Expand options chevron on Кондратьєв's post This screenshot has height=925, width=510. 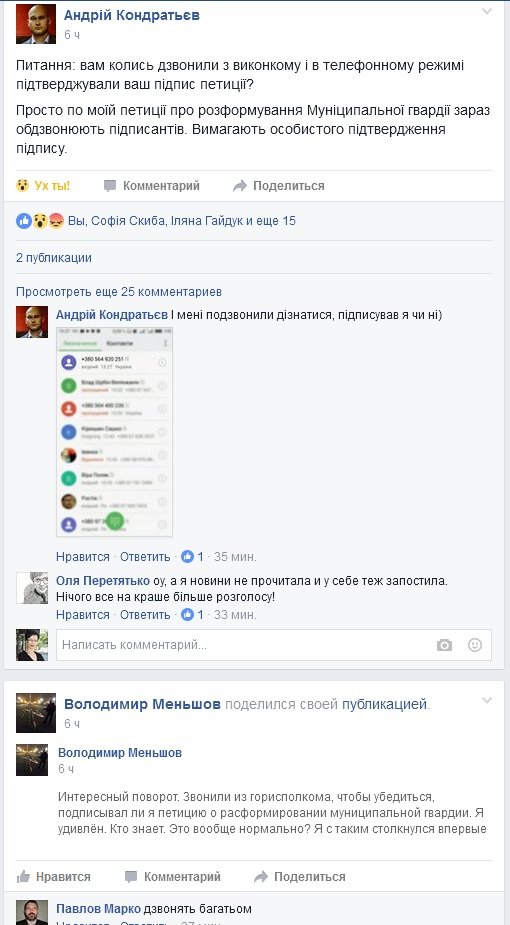(486, 11)
